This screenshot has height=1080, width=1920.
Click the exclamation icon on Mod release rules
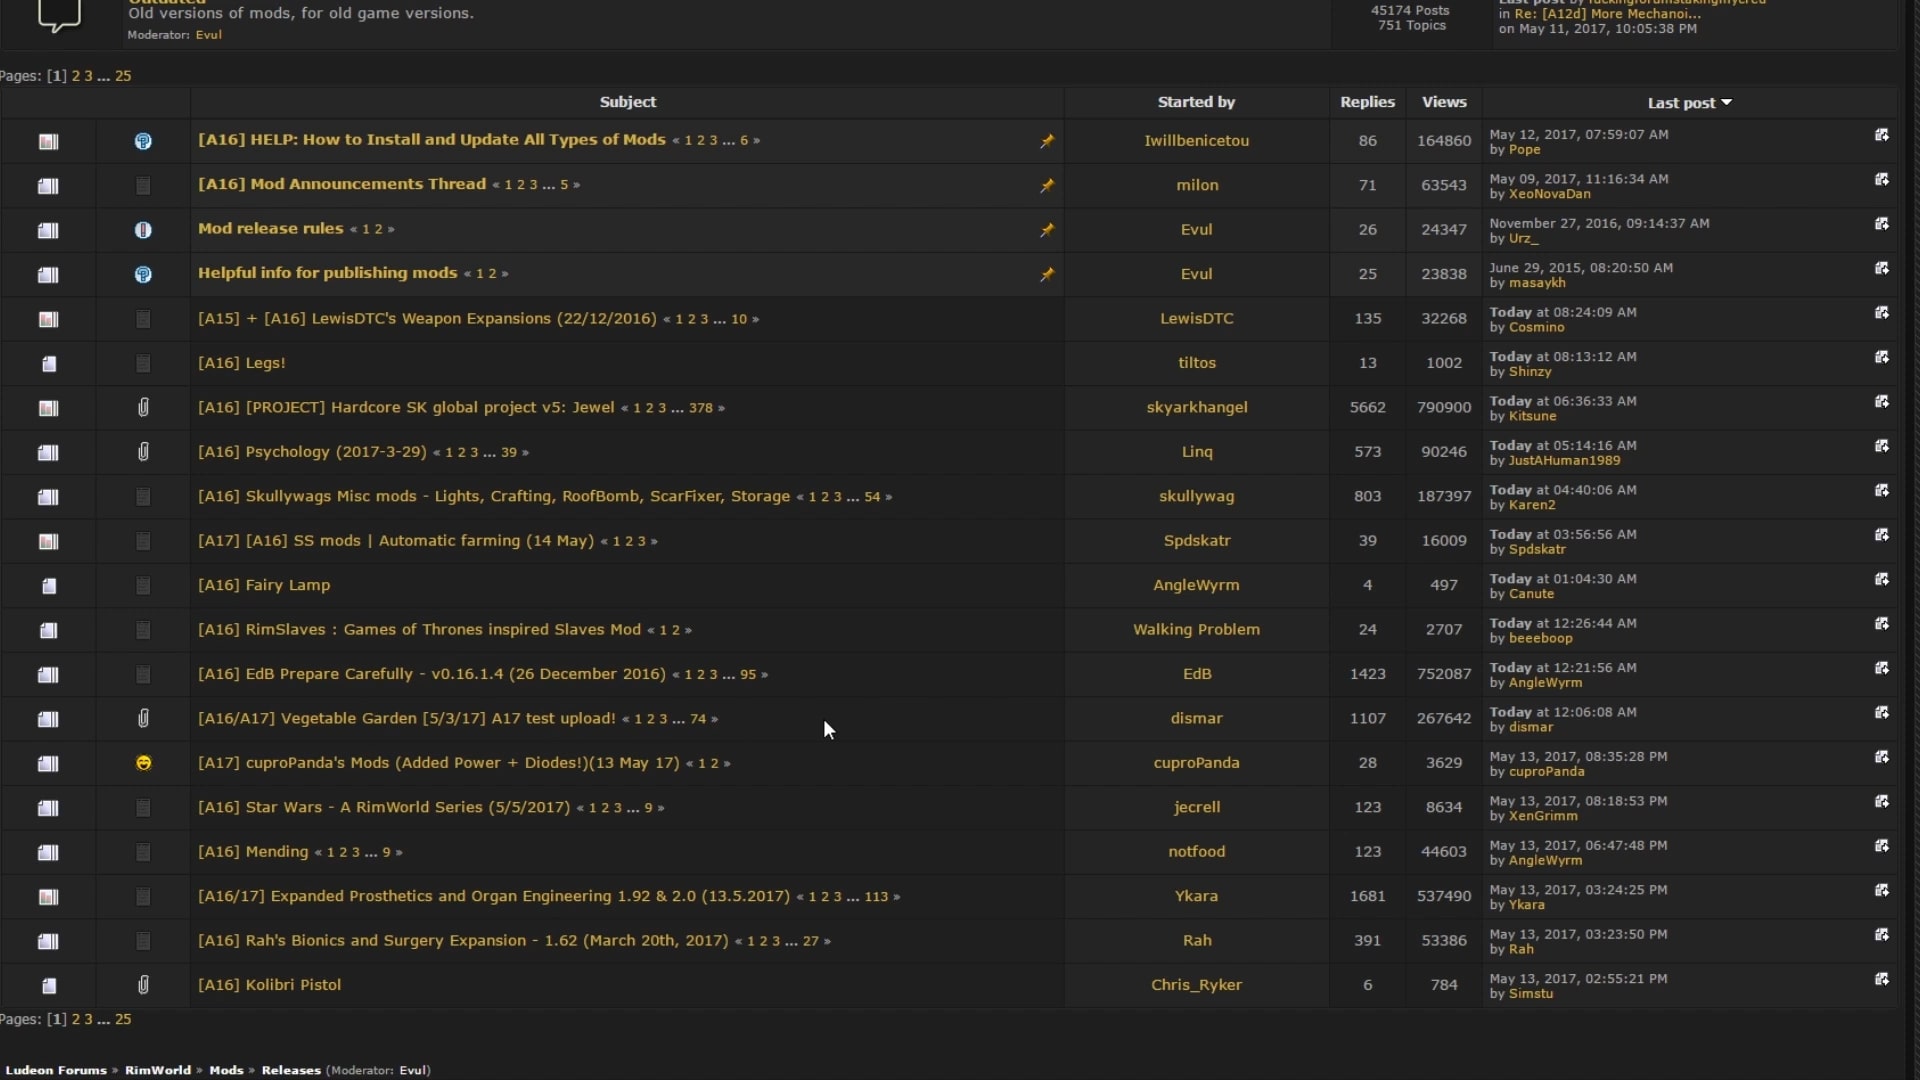pyautogui.click(x=143, y=230)
